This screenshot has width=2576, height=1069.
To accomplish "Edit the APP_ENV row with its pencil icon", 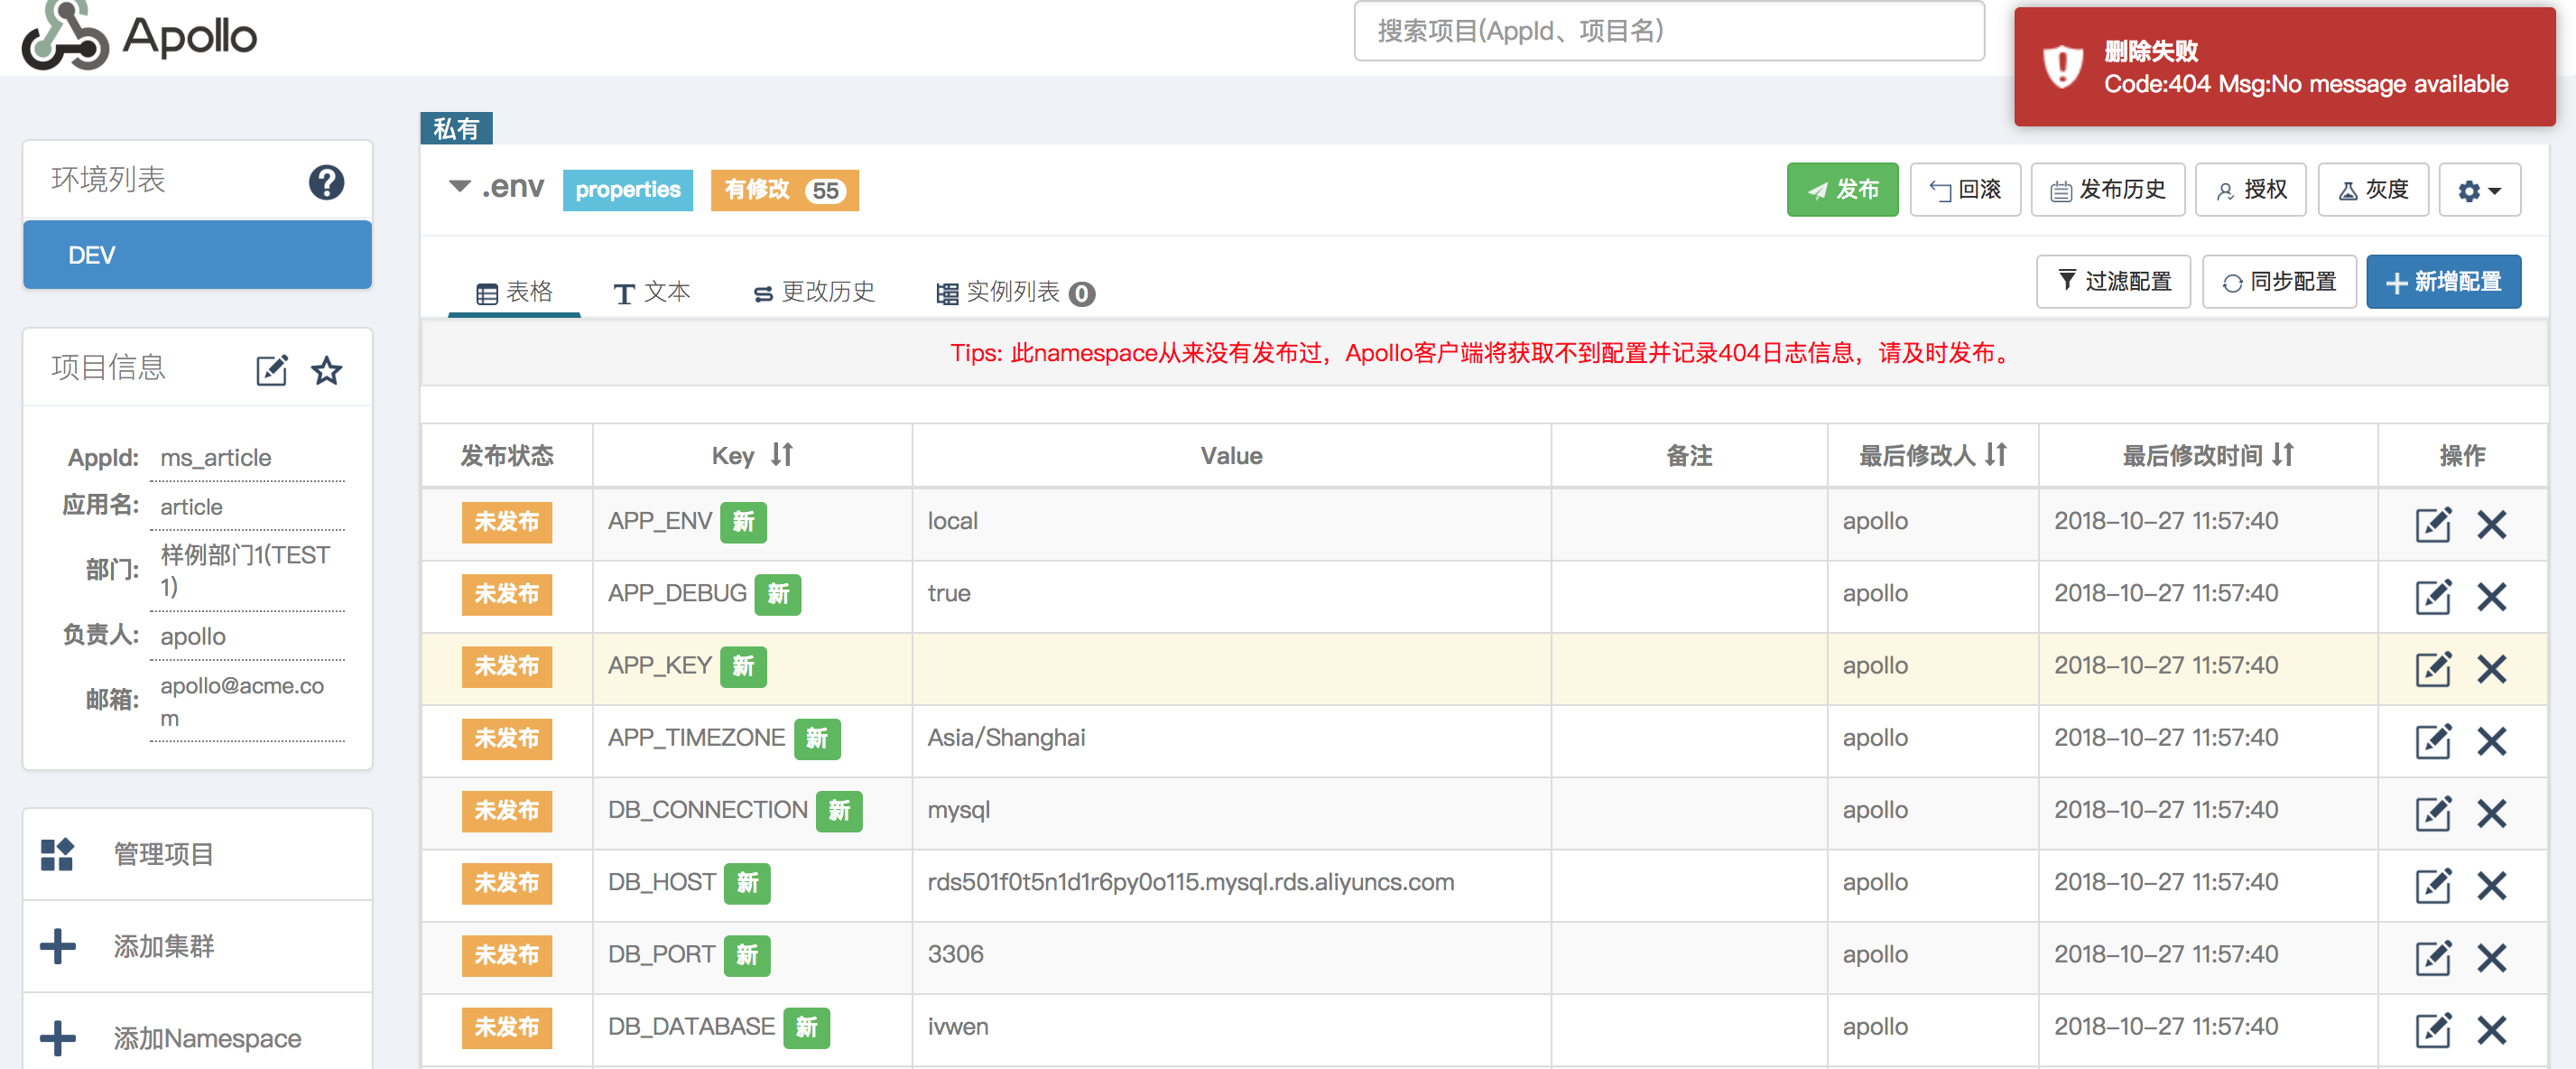I will tap(2434, 524).
